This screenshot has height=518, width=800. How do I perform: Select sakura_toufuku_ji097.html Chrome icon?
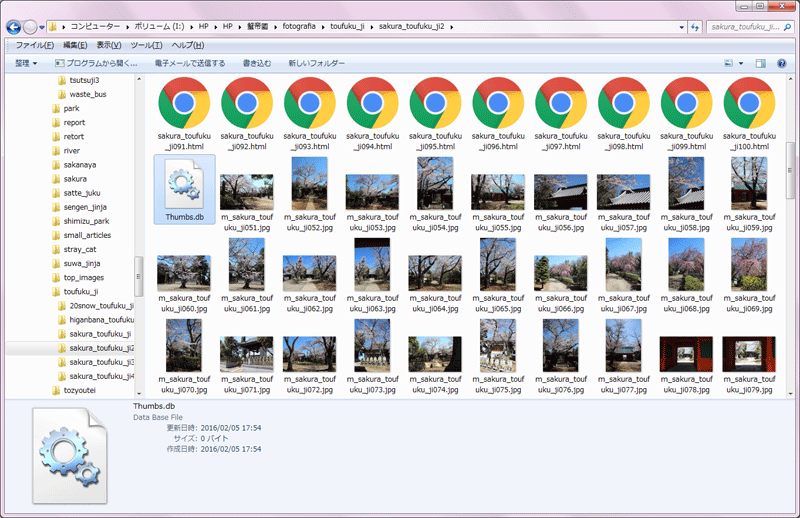(561, 103)
